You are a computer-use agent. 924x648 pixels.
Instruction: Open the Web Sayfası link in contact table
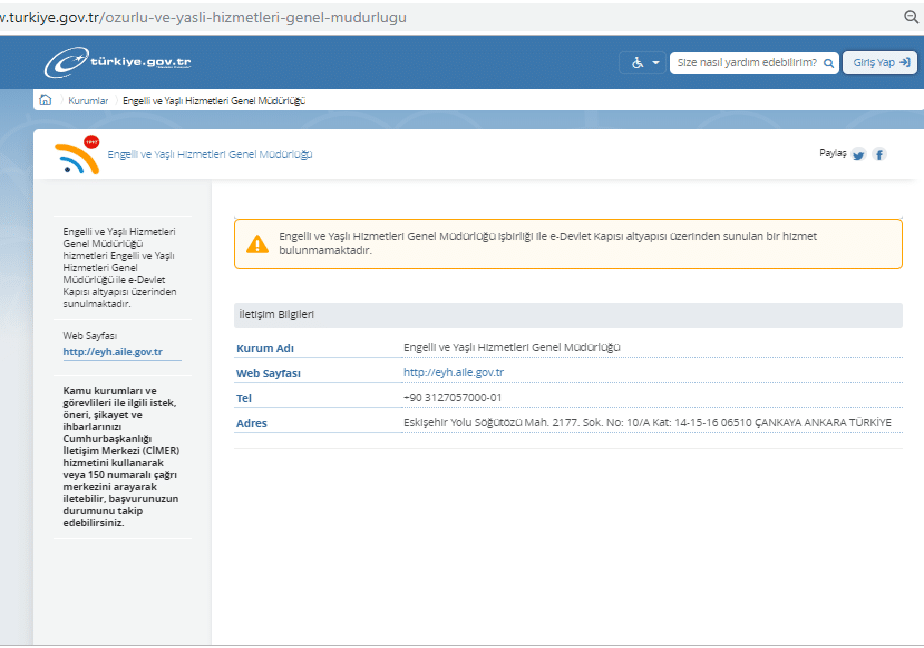pos(453,372)
